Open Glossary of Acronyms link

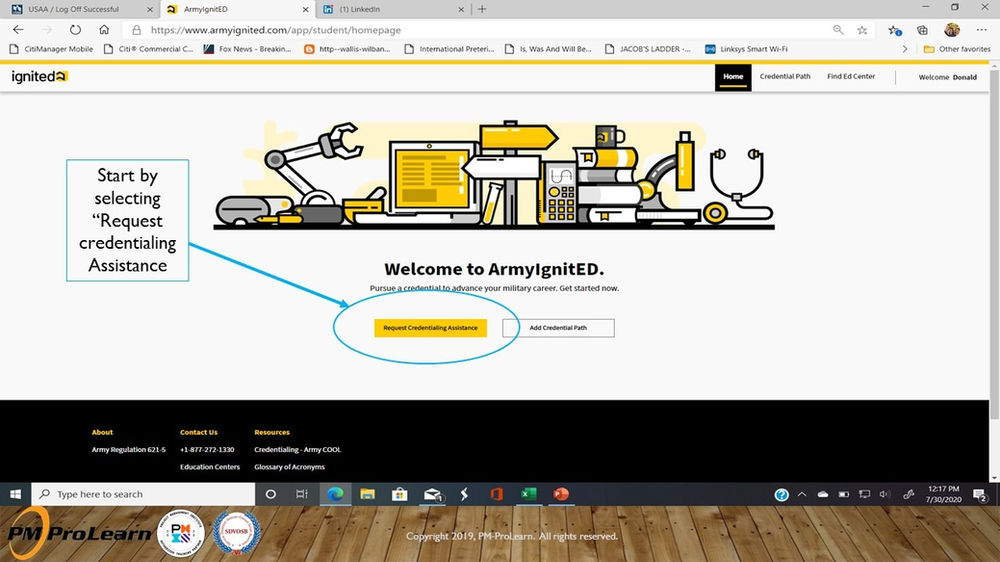coord(290,467)
